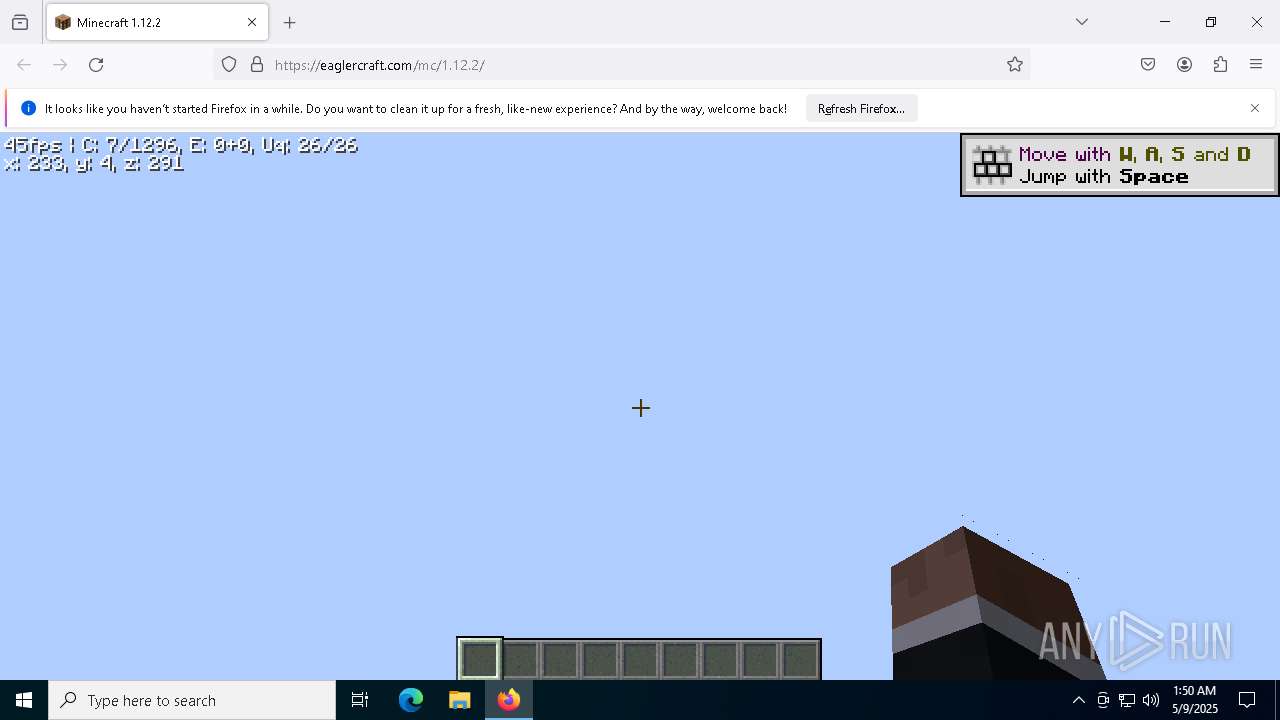
Task: Expand the list all tabs dropdown
Action: pos(1082,22)
